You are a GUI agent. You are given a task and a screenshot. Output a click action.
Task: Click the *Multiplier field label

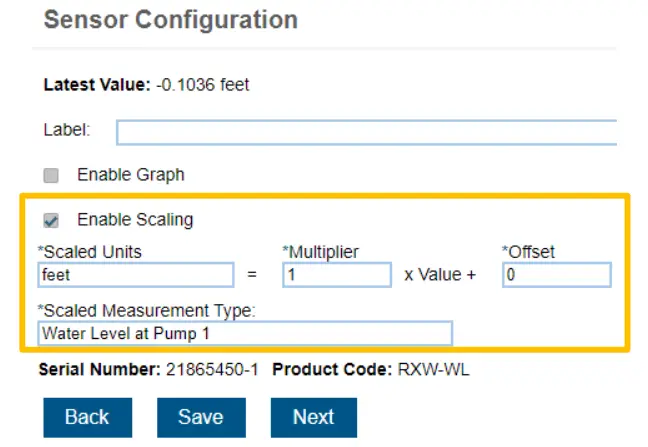coord(320,253)
